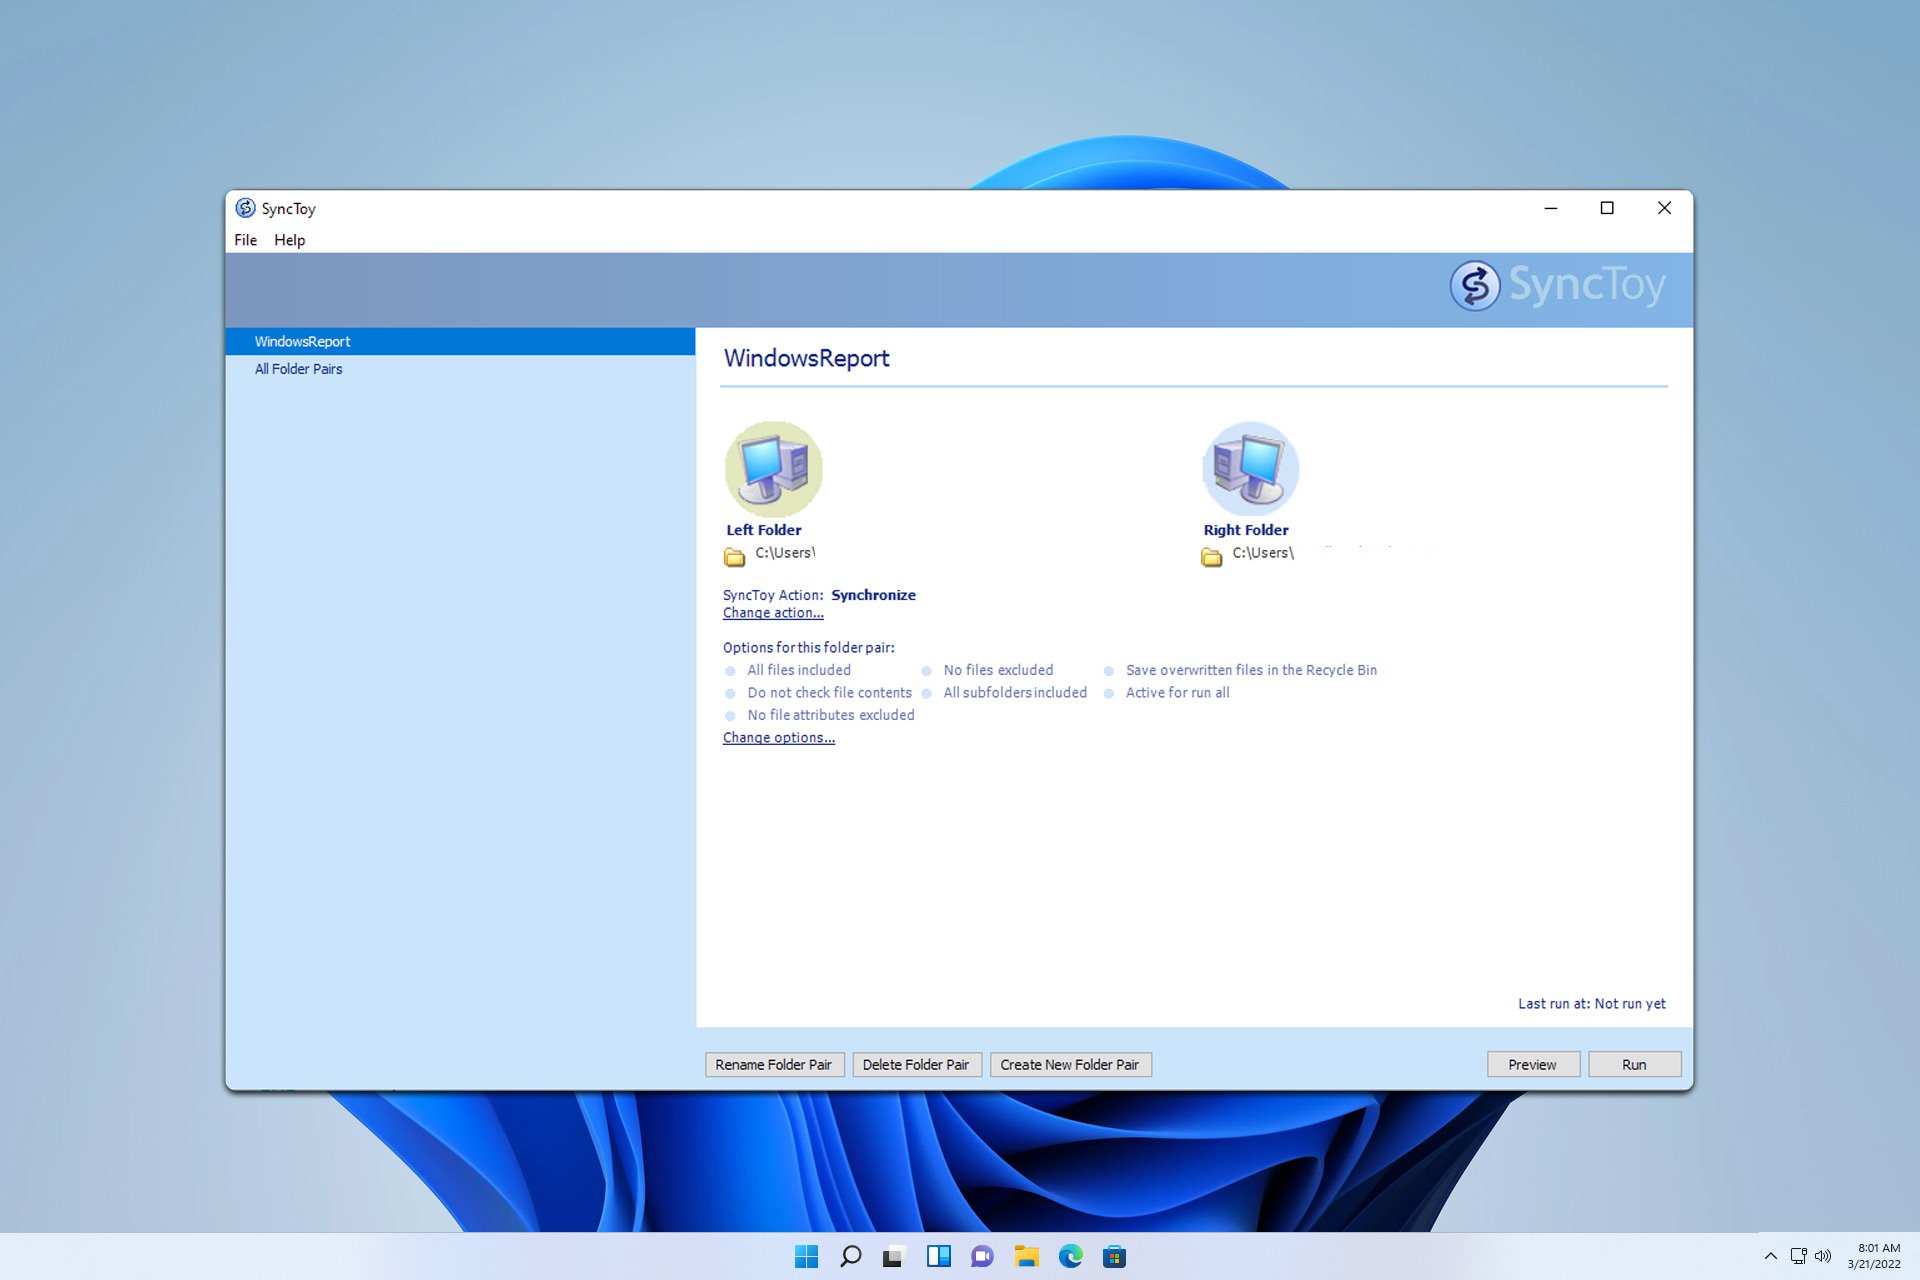Click the Microsoft Store taskbar icon
The height and width of the screenshot is (1280, 1920).
pyautogui.click(x=1114, y=1256)
